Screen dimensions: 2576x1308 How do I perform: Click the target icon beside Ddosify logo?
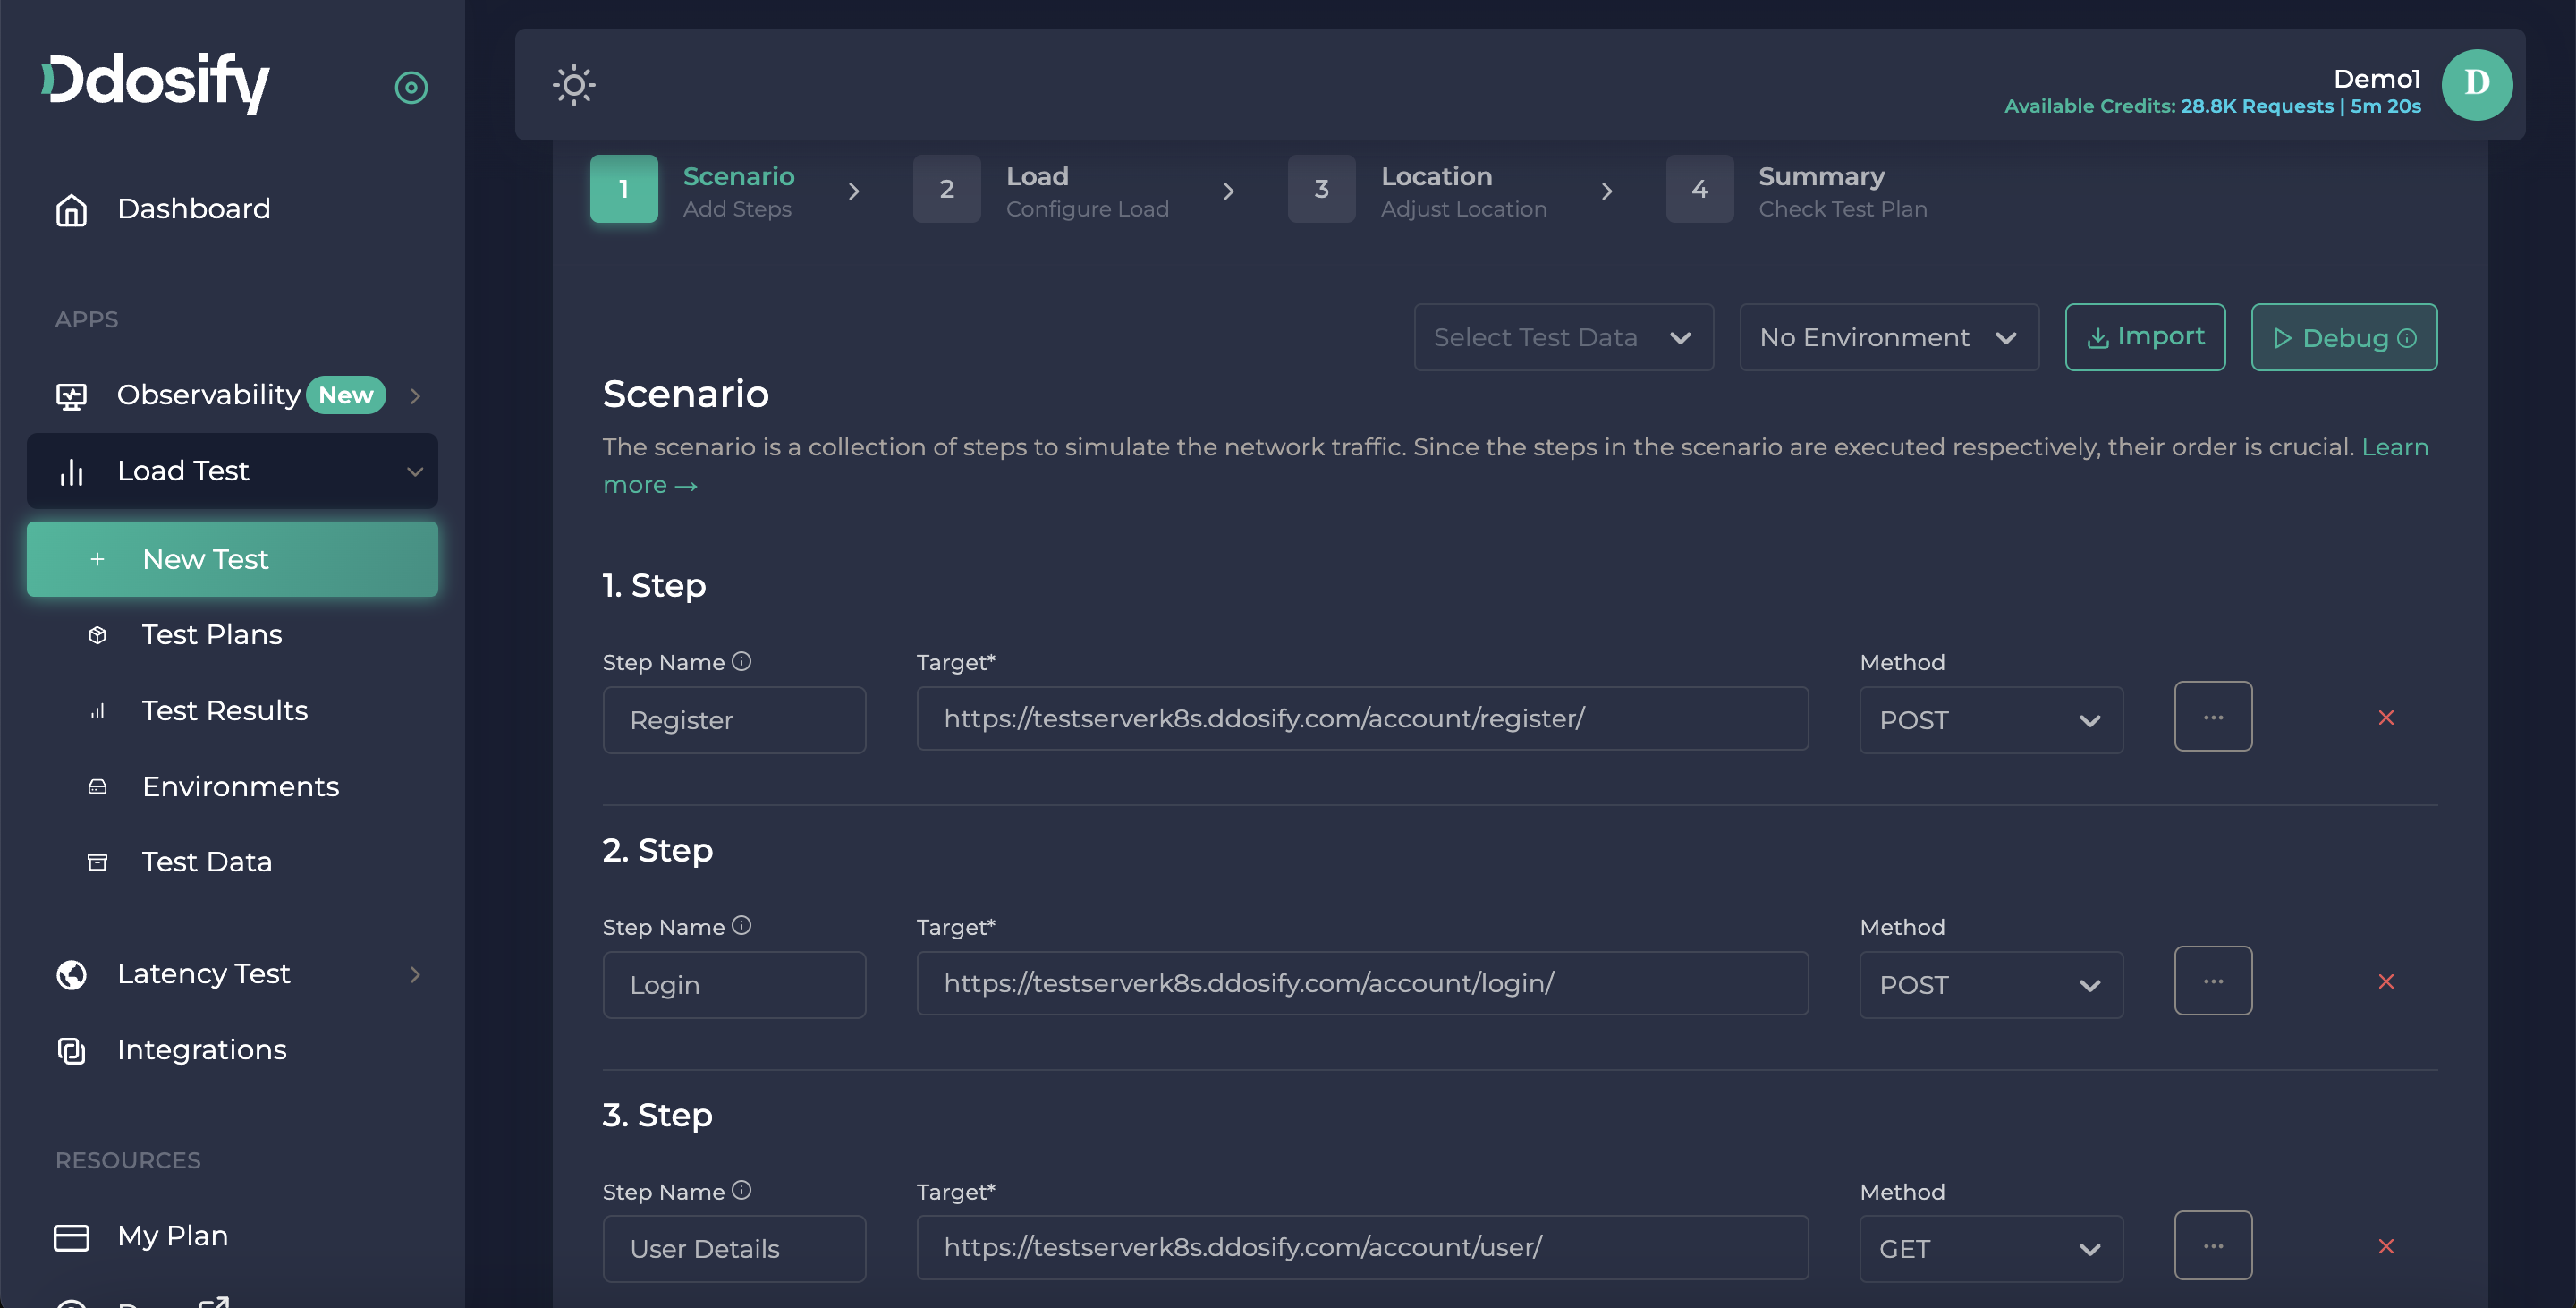(411, 87)
